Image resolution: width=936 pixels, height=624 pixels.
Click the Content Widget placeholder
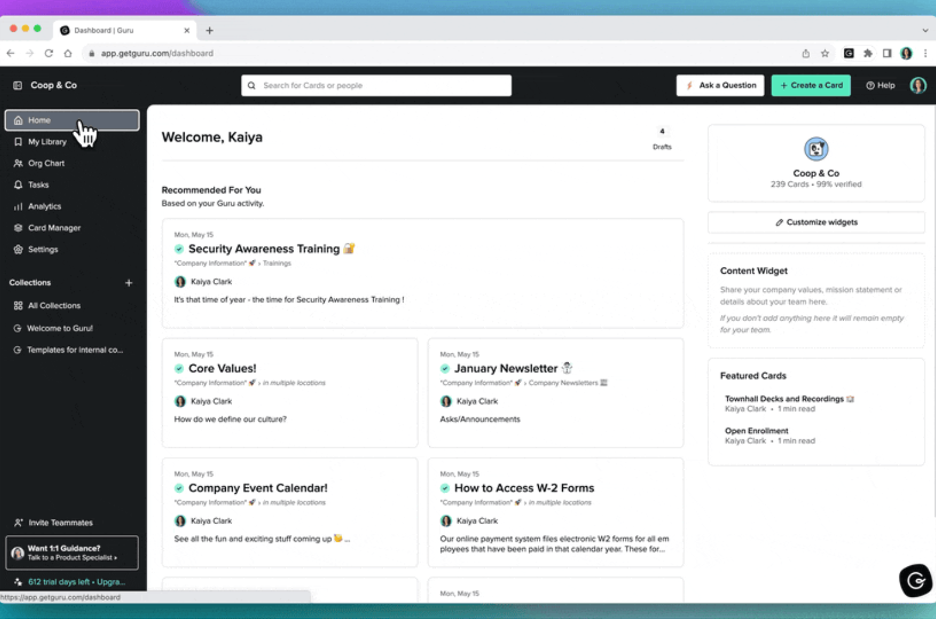tap(816, 300)
